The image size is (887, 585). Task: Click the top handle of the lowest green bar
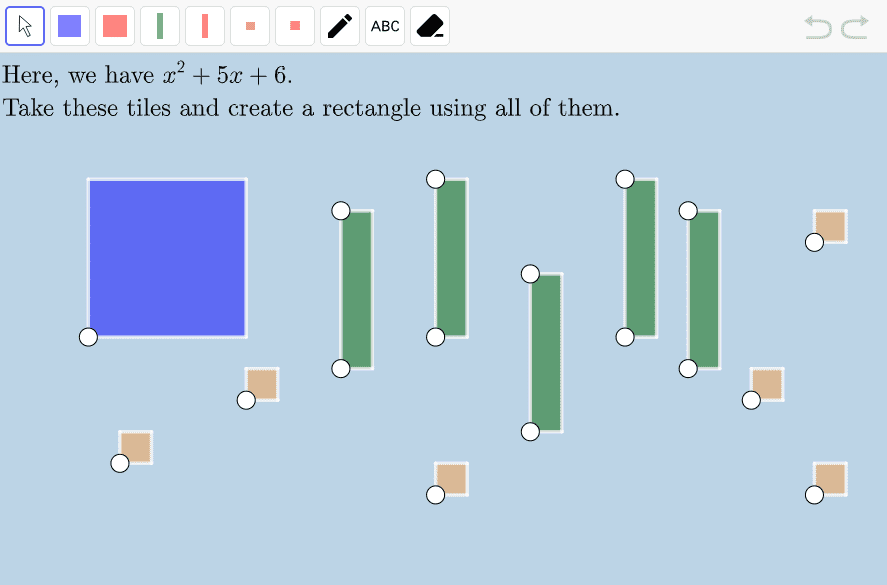pyautogui.click(x=530, y=274)
